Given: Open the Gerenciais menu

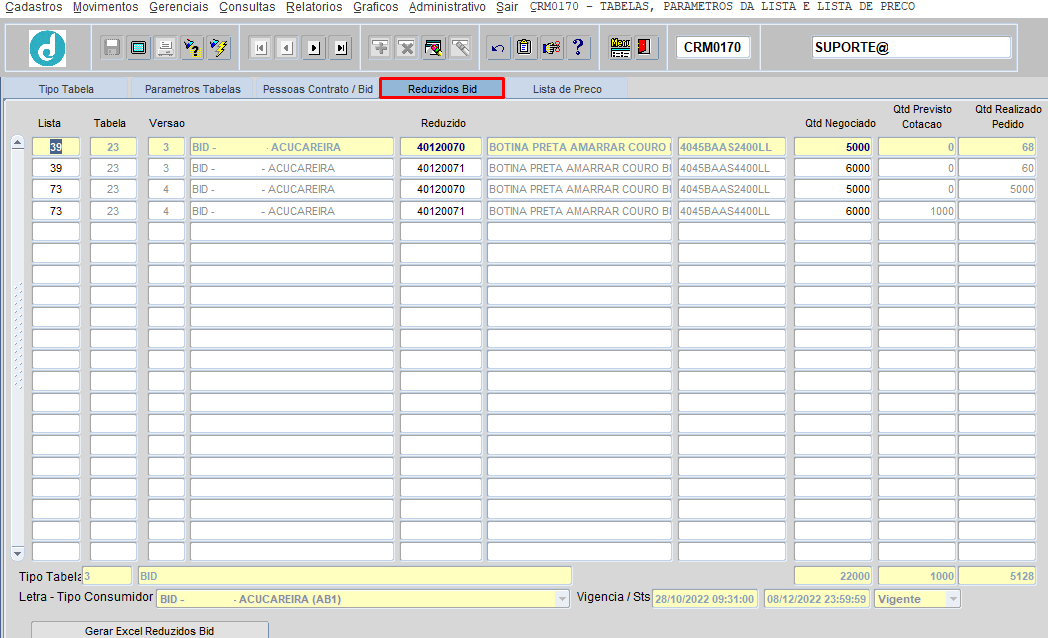Looking at the screenshot, I should [178, 7].
